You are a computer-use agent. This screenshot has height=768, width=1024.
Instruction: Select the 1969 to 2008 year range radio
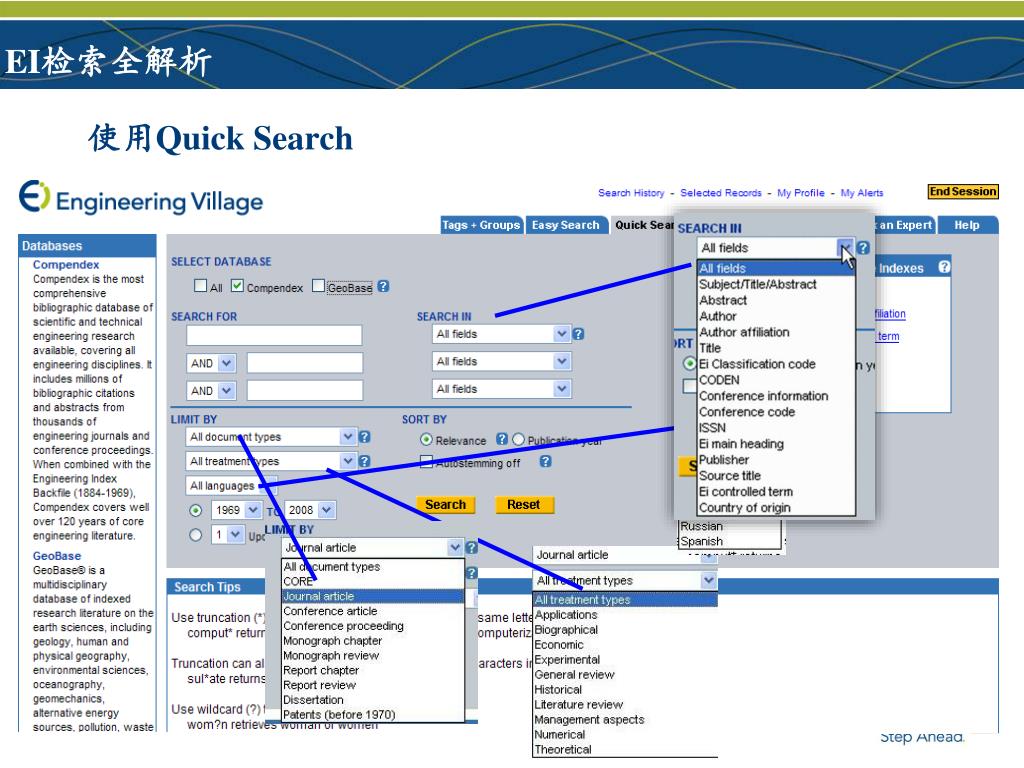pos(195,510)
